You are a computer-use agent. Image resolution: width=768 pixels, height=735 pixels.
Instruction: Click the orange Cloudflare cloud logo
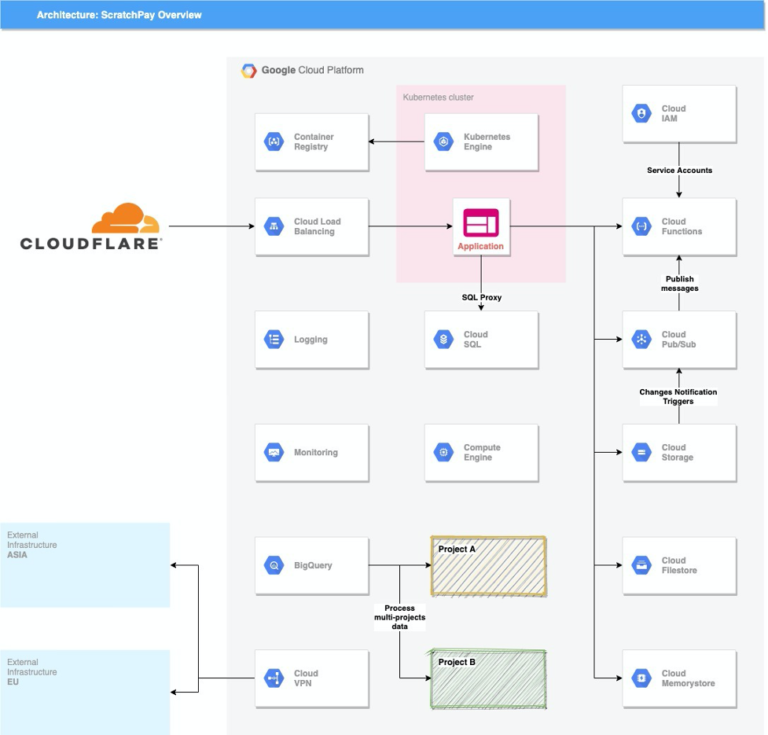pyautogui.click(x=126, y=218)
